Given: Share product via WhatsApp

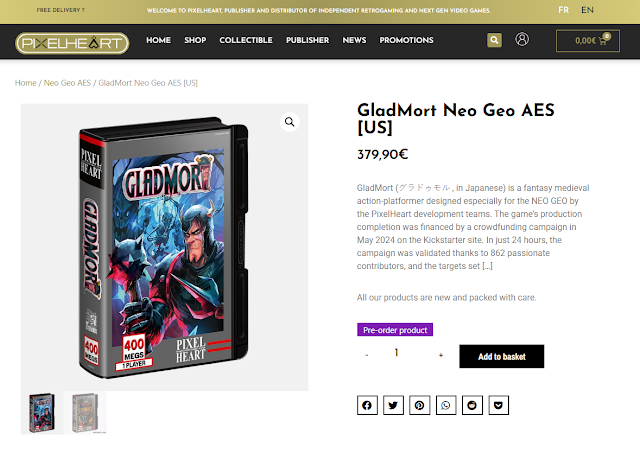Looking at the screenshot, I should tap(446, 405).
